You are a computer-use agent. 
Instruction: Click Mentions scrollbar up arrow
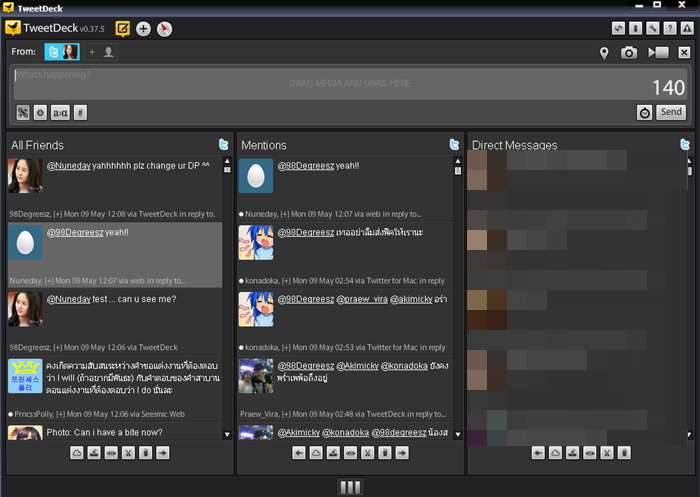(458, 161)
